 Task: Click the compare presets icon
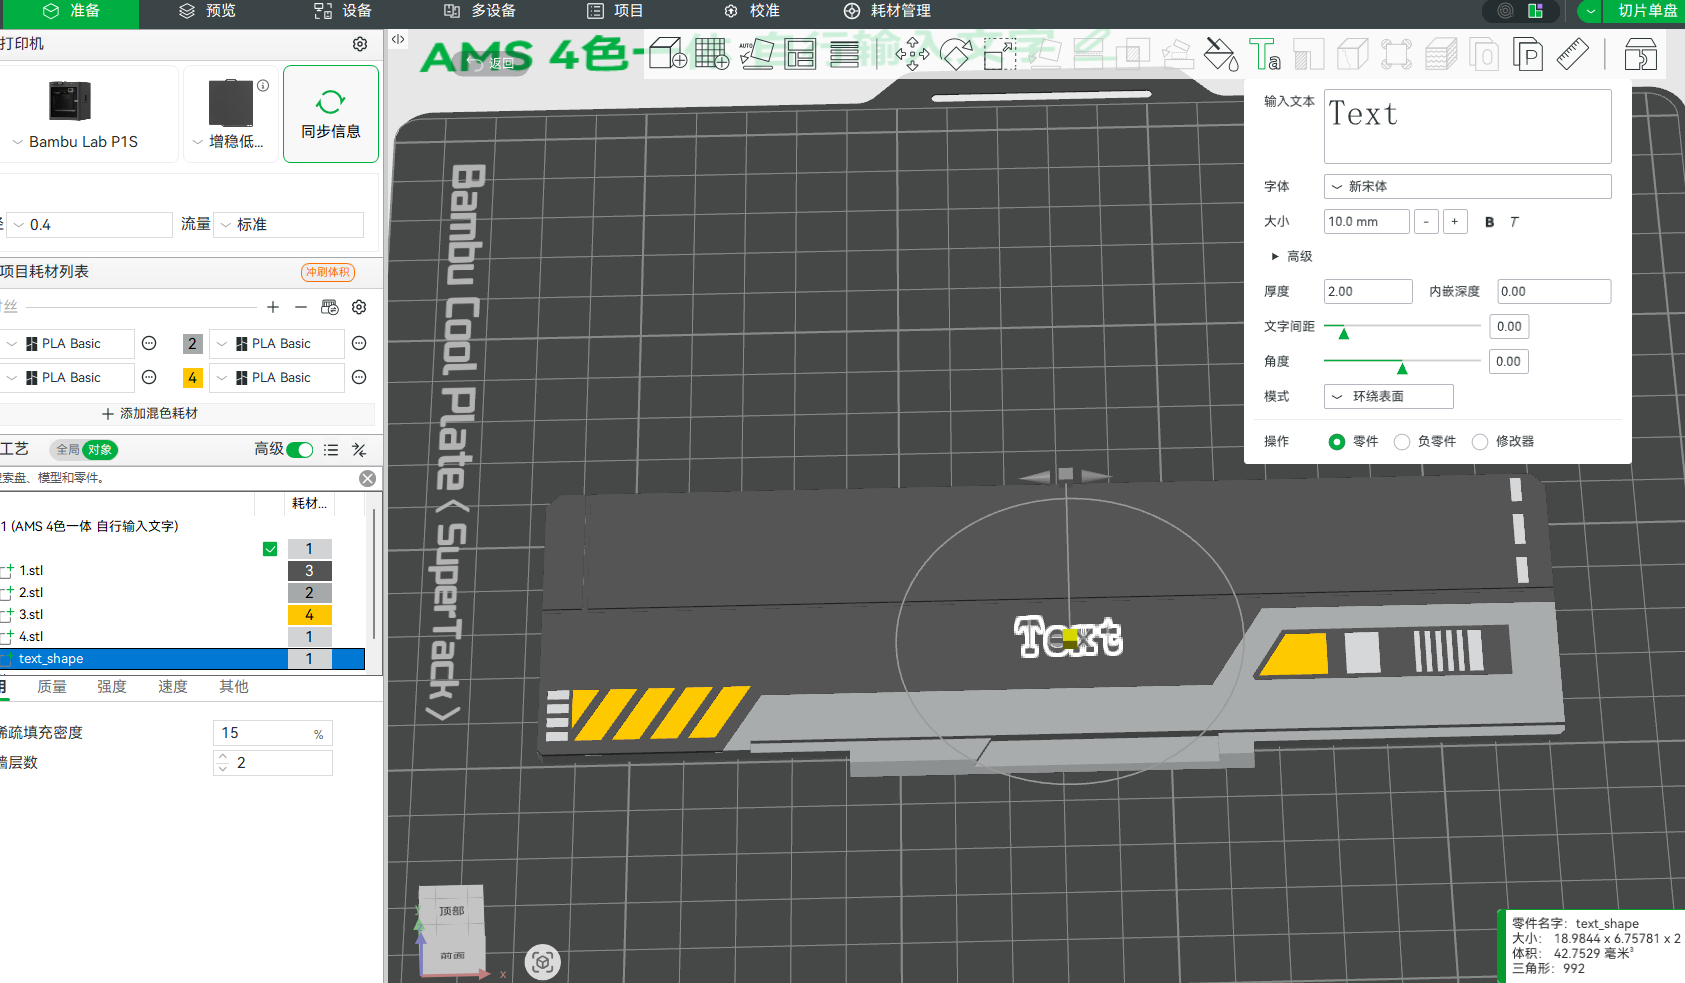click(359, 450)
